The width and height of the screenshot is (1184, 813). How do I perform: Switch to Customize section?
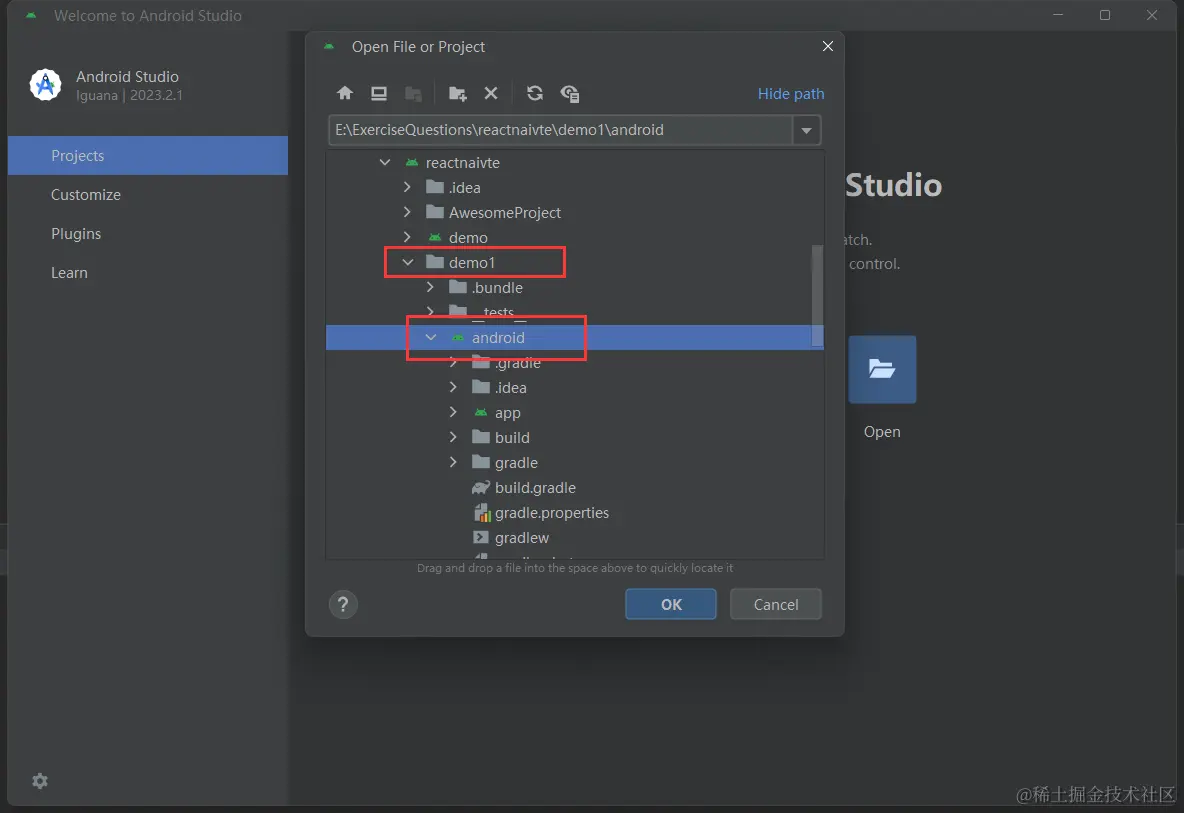148,195
